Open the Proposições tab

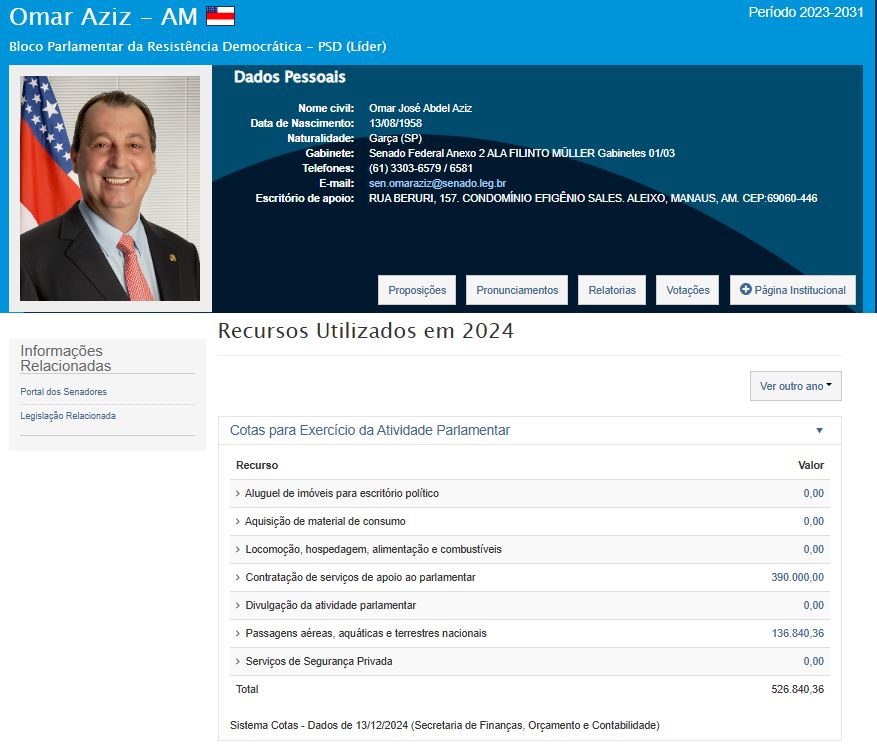(x=417, y=290)
